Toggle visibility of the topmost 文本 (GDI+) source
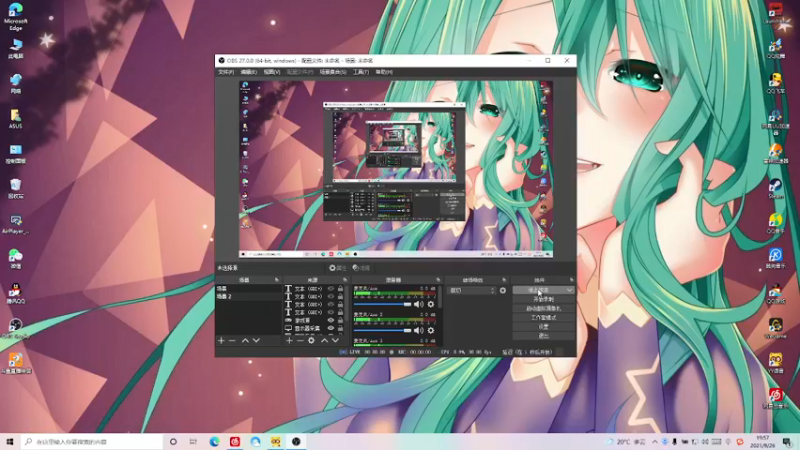Screen dimensions: 800x450 coord(331,289)
